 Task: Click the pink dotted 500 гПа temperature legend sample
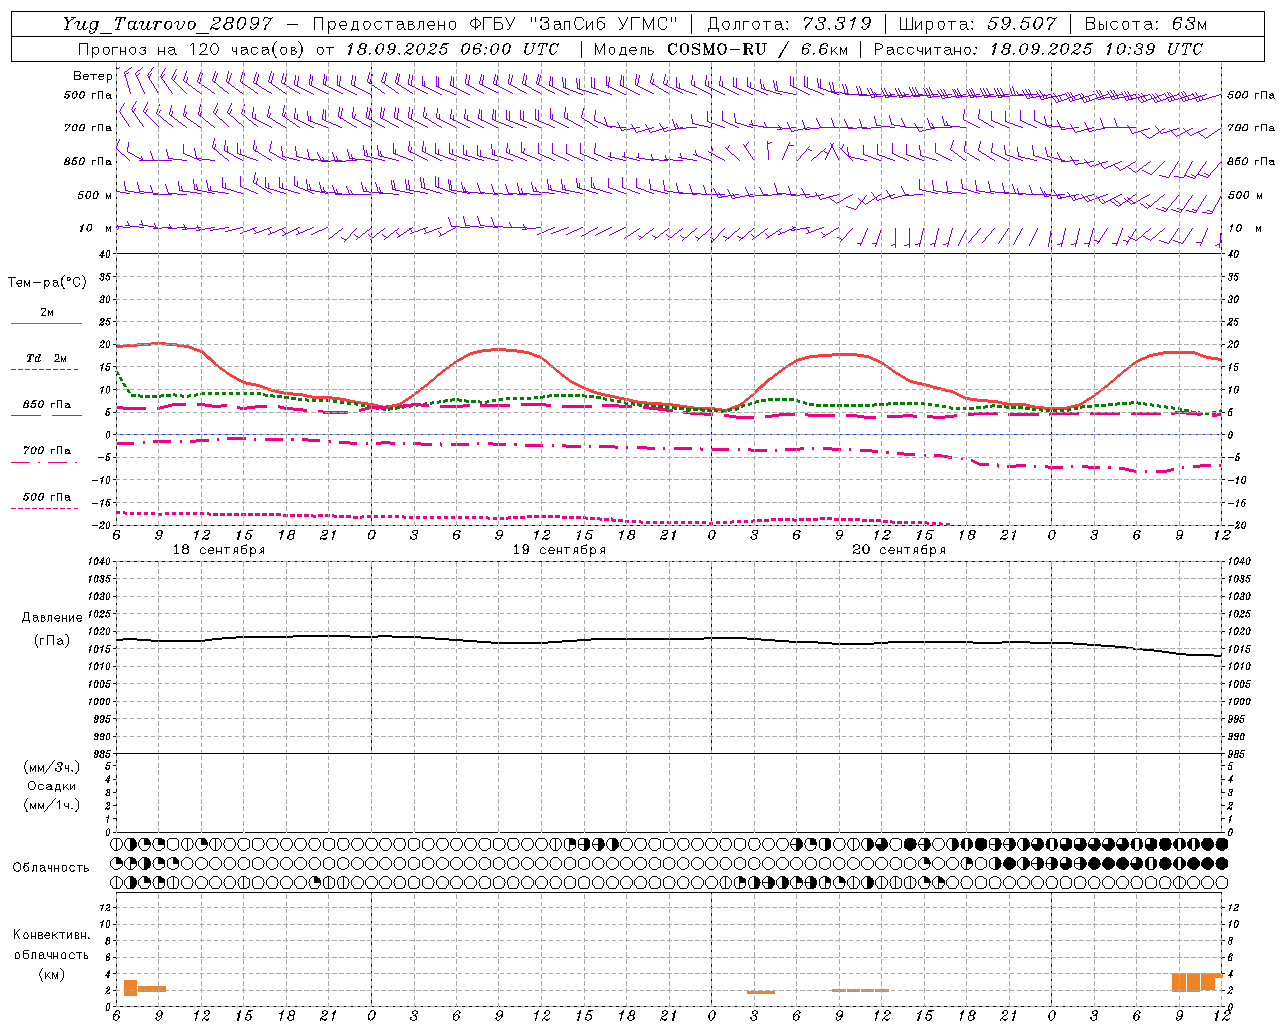click(44, 509)
